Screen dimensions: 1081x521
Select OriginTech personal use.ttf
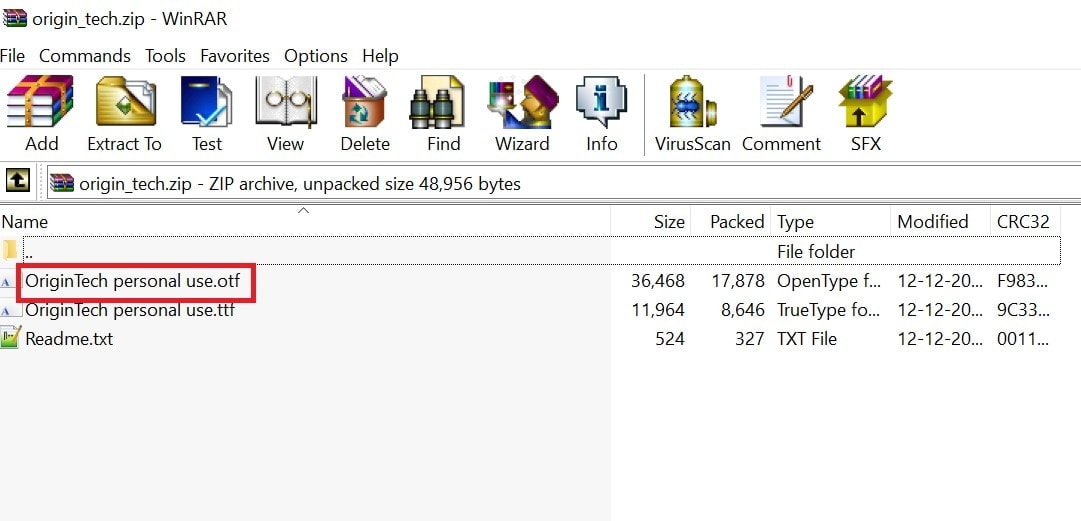tap(130, 310)
